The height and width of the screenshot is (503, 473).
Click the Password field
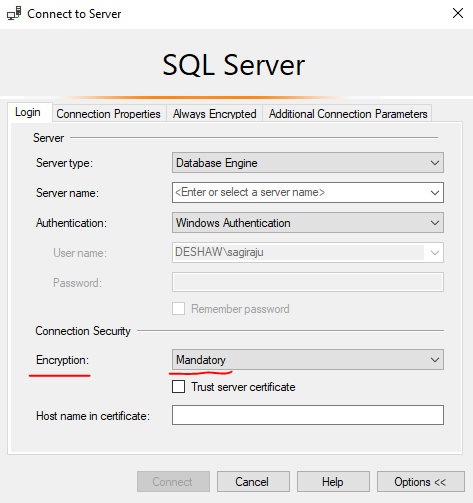(308, 282)
